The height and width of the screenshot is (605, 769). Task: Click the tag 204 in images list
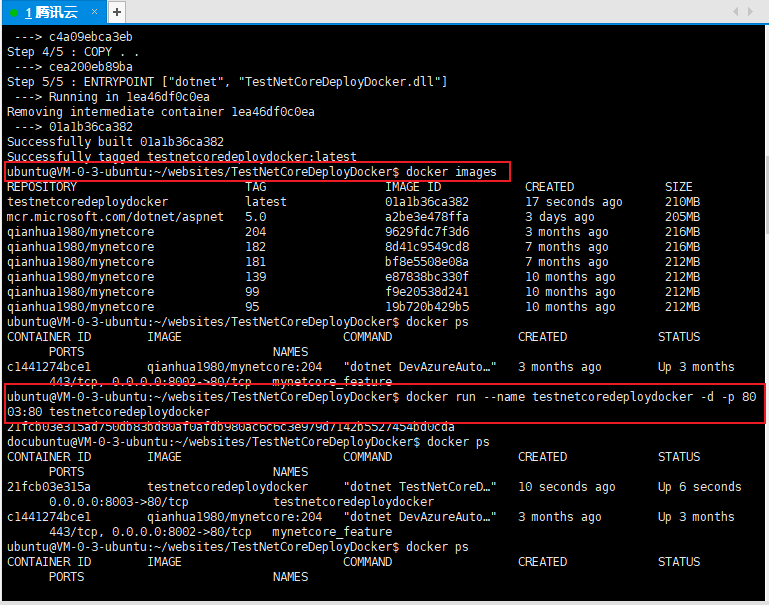[x=256, y=232]
